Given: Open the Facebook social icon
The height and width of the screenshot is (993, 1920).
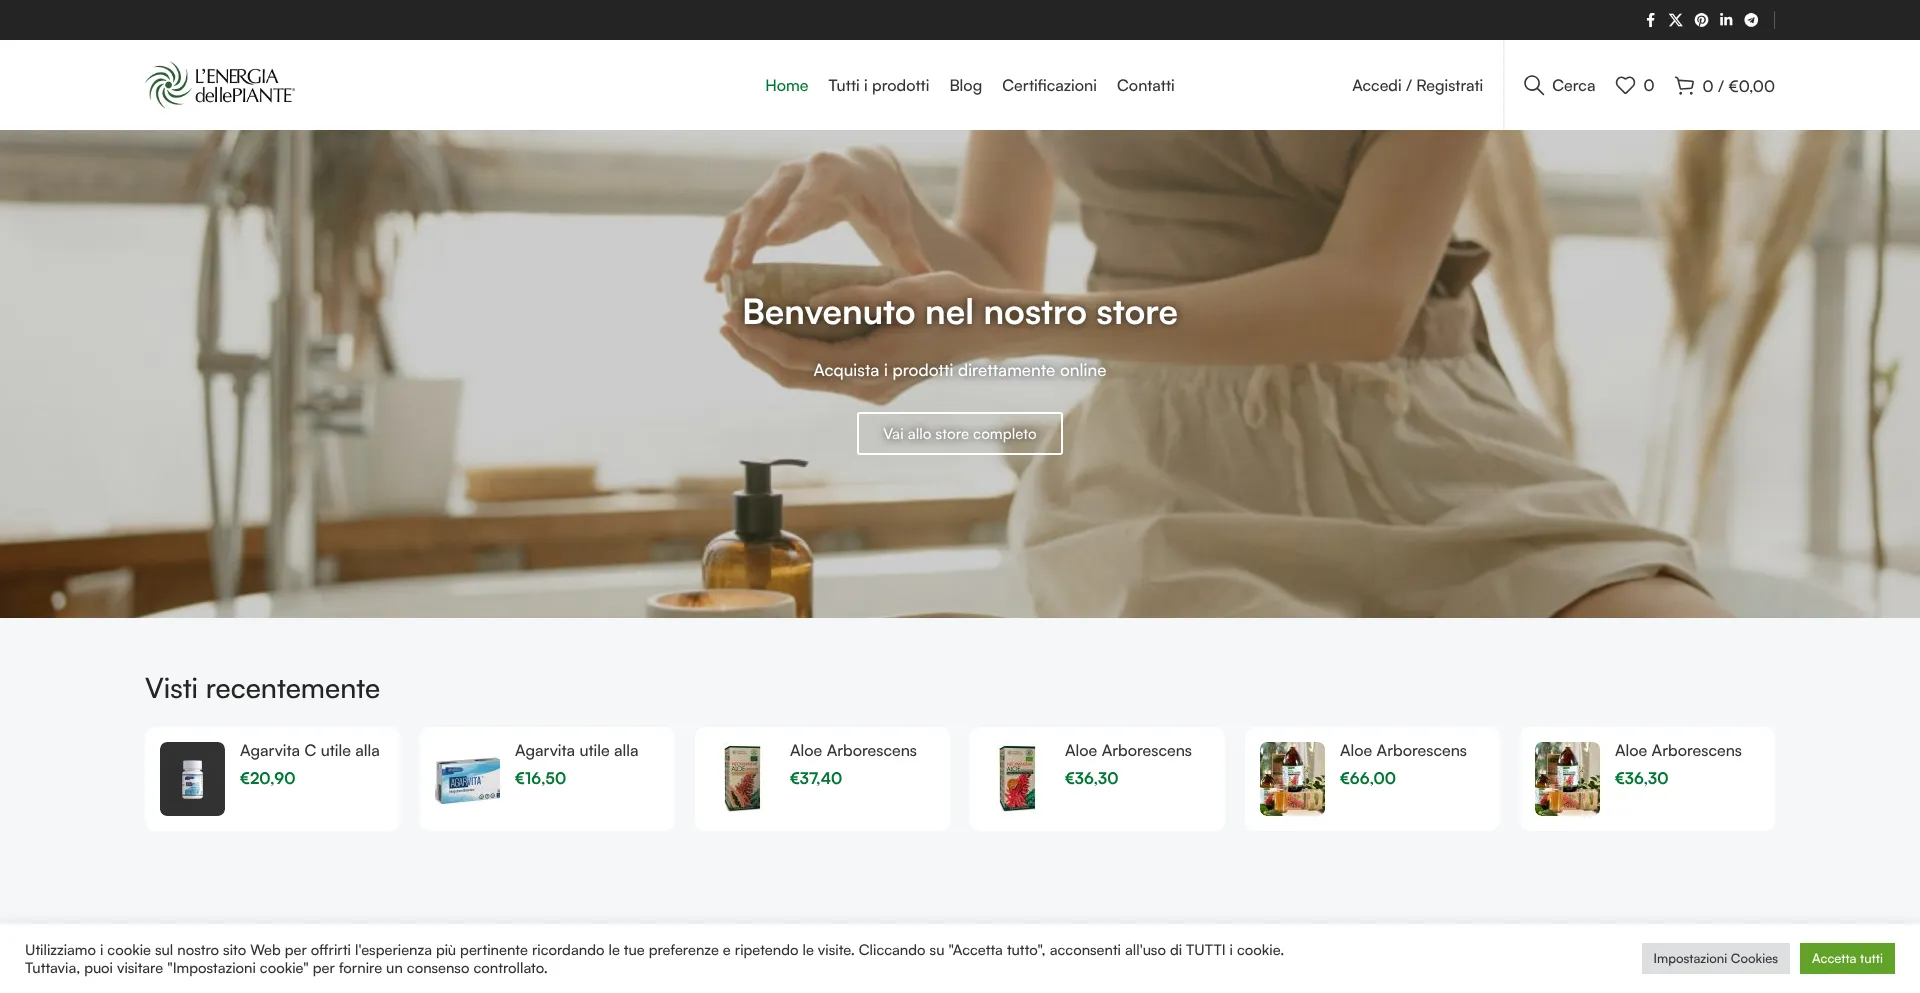Looking at the screenshot, I should tap(1650, 20).
